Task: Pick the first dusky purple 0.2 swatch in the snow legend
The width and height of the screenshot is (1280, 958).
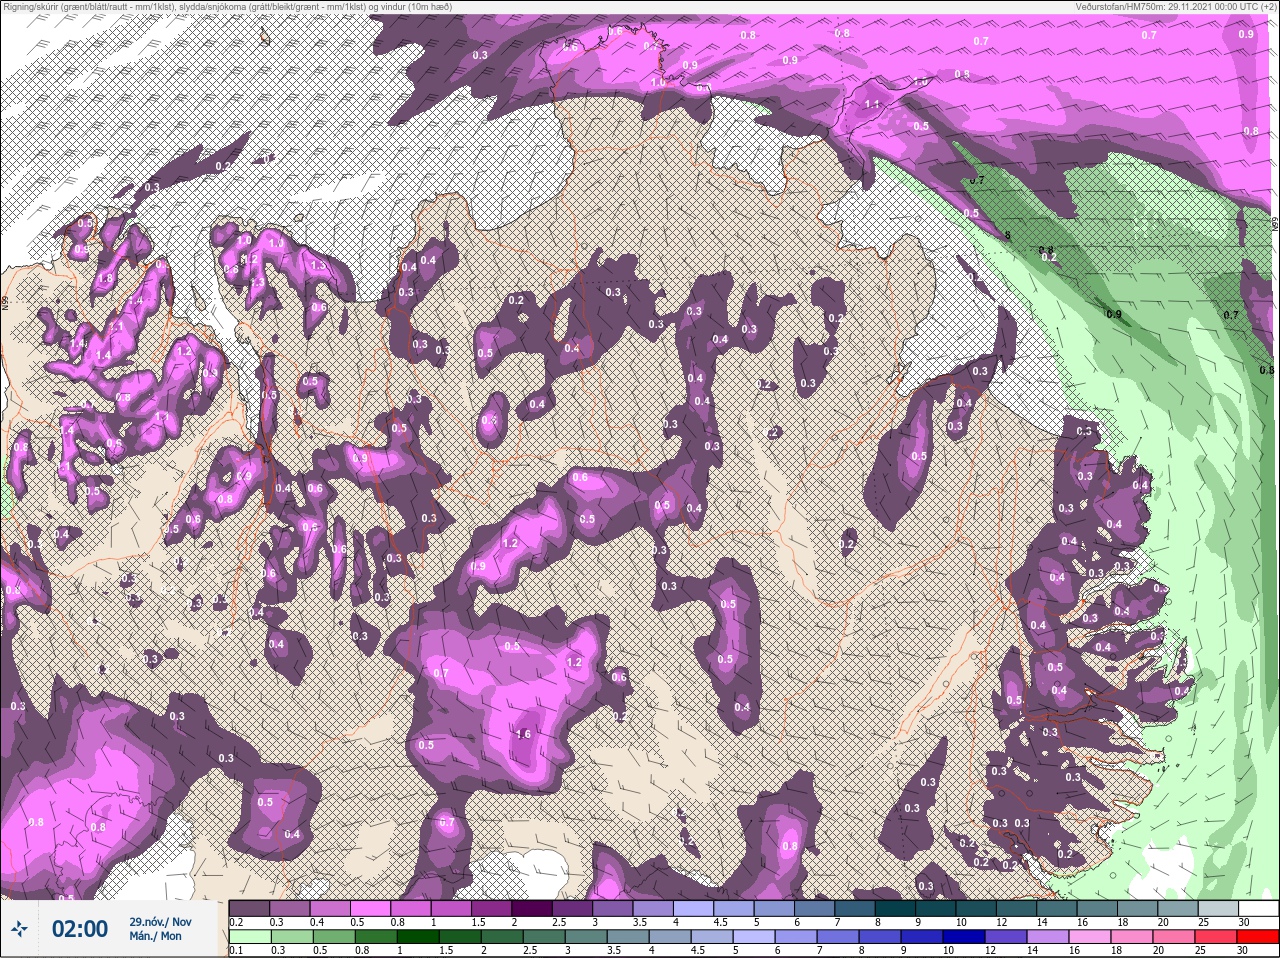Action: [x=249, y=907]
